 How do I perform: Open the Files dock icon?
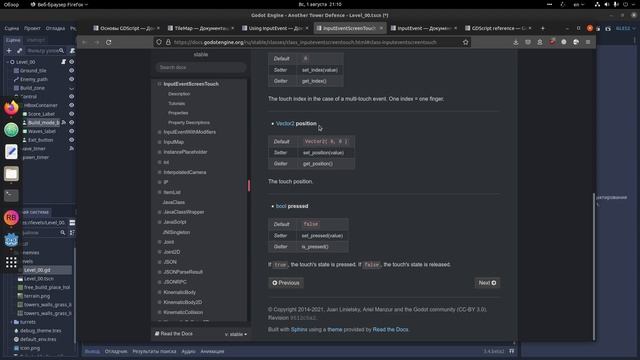coord(11,173)
